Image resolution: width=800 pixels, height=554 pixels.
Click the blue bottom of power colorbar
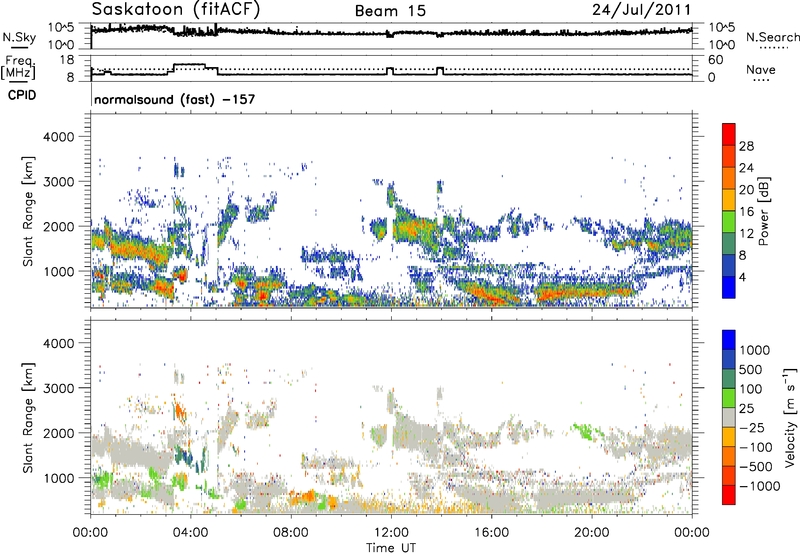(729, 287)
